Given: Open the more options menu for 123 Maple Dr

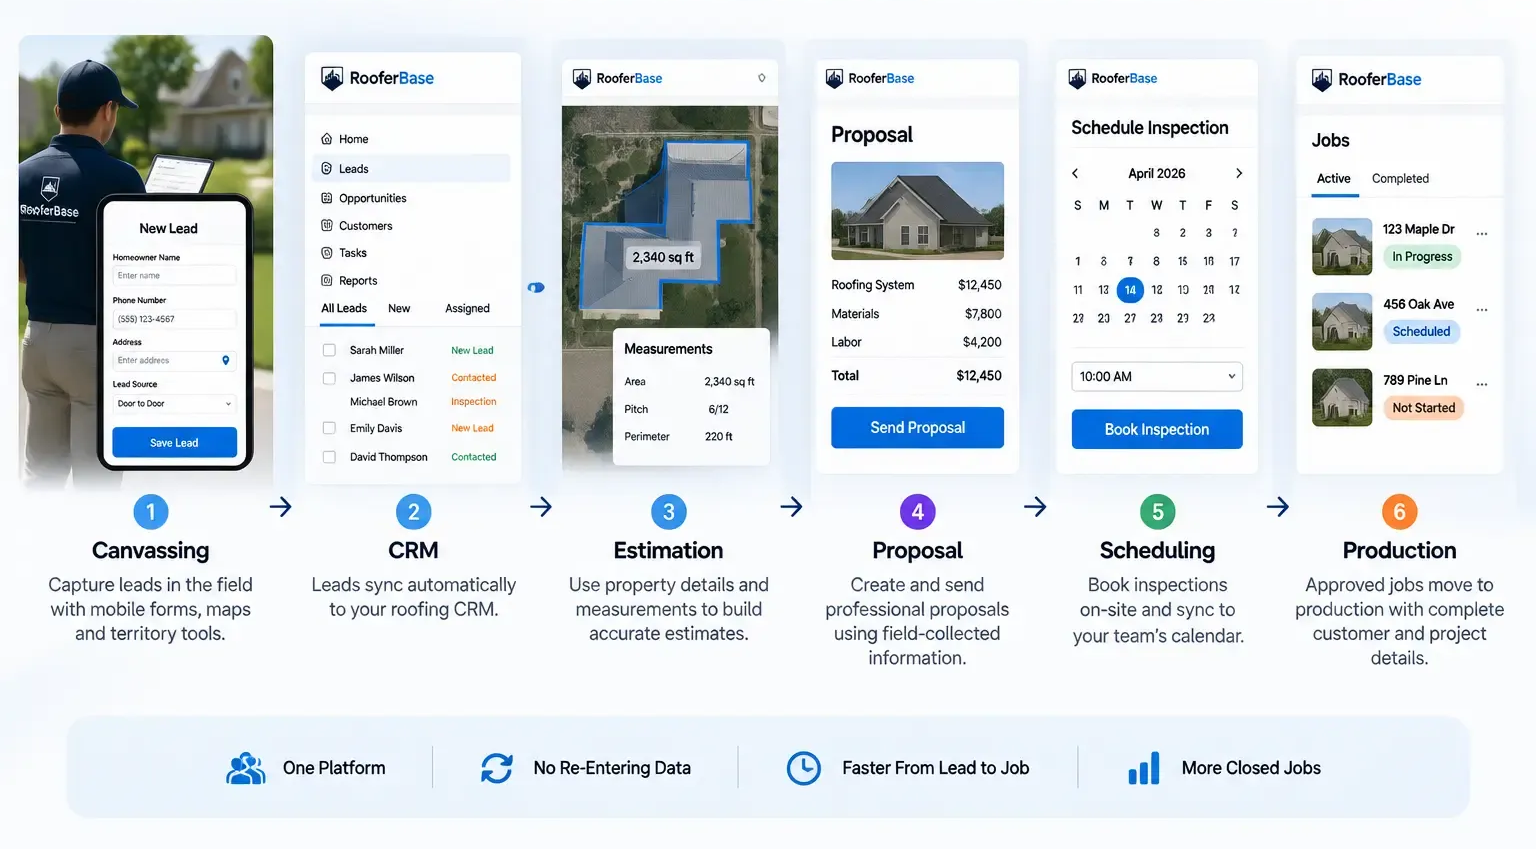Looking at the screenshot, I should [1482, 234].
